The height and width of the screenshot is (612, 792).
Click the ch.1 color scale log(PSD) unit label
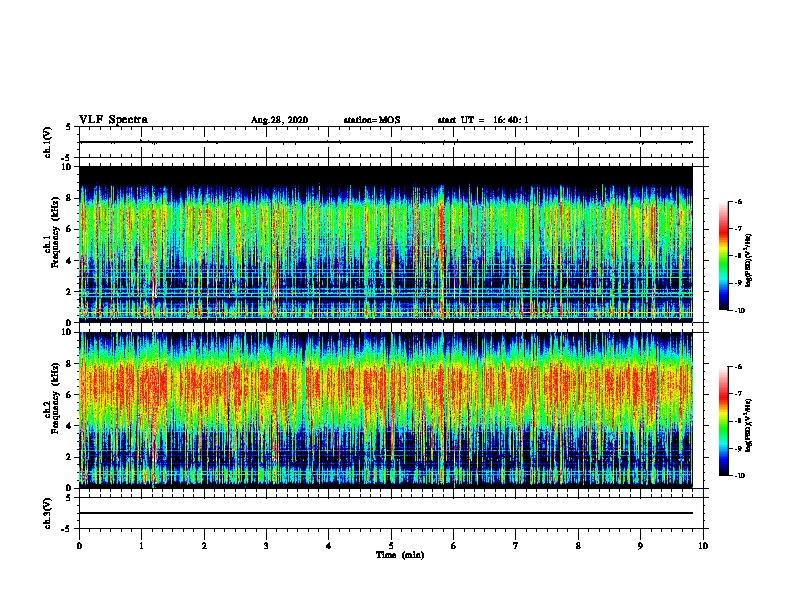point(749,260)
